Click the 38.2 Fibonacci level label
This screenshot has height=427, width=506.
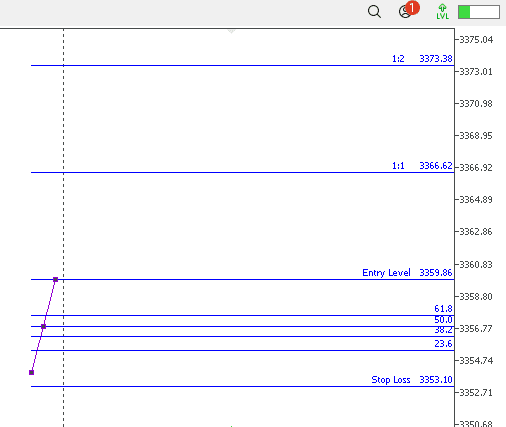pos(443,330)
